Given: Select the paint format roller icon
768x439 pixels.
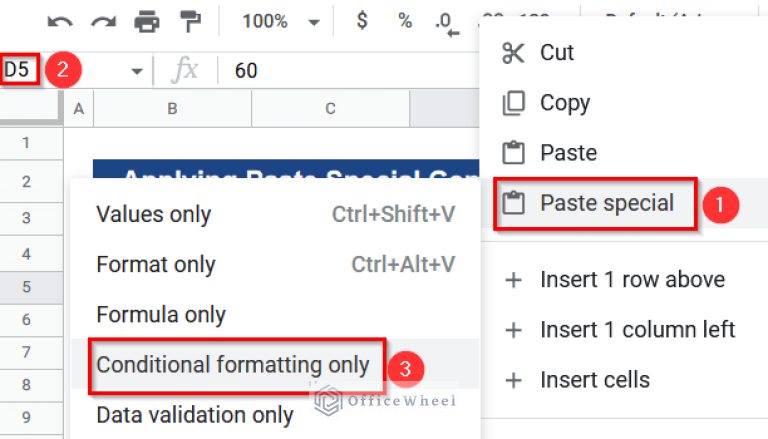Looking at the screenshot, I should point(189,21).
